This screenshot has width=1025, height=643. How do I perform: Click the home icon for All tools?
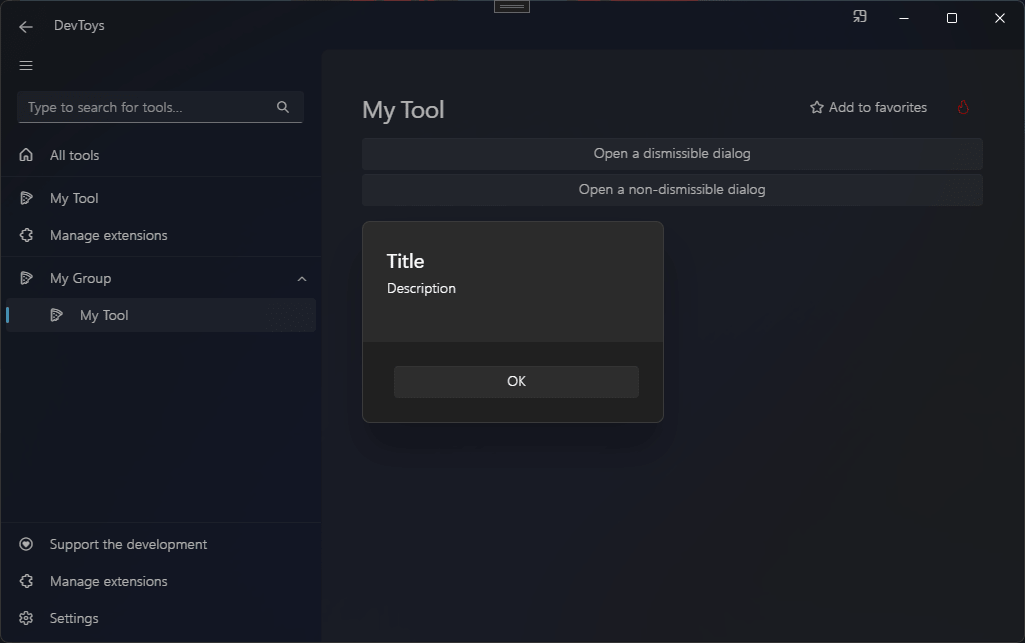pos(26,155)
